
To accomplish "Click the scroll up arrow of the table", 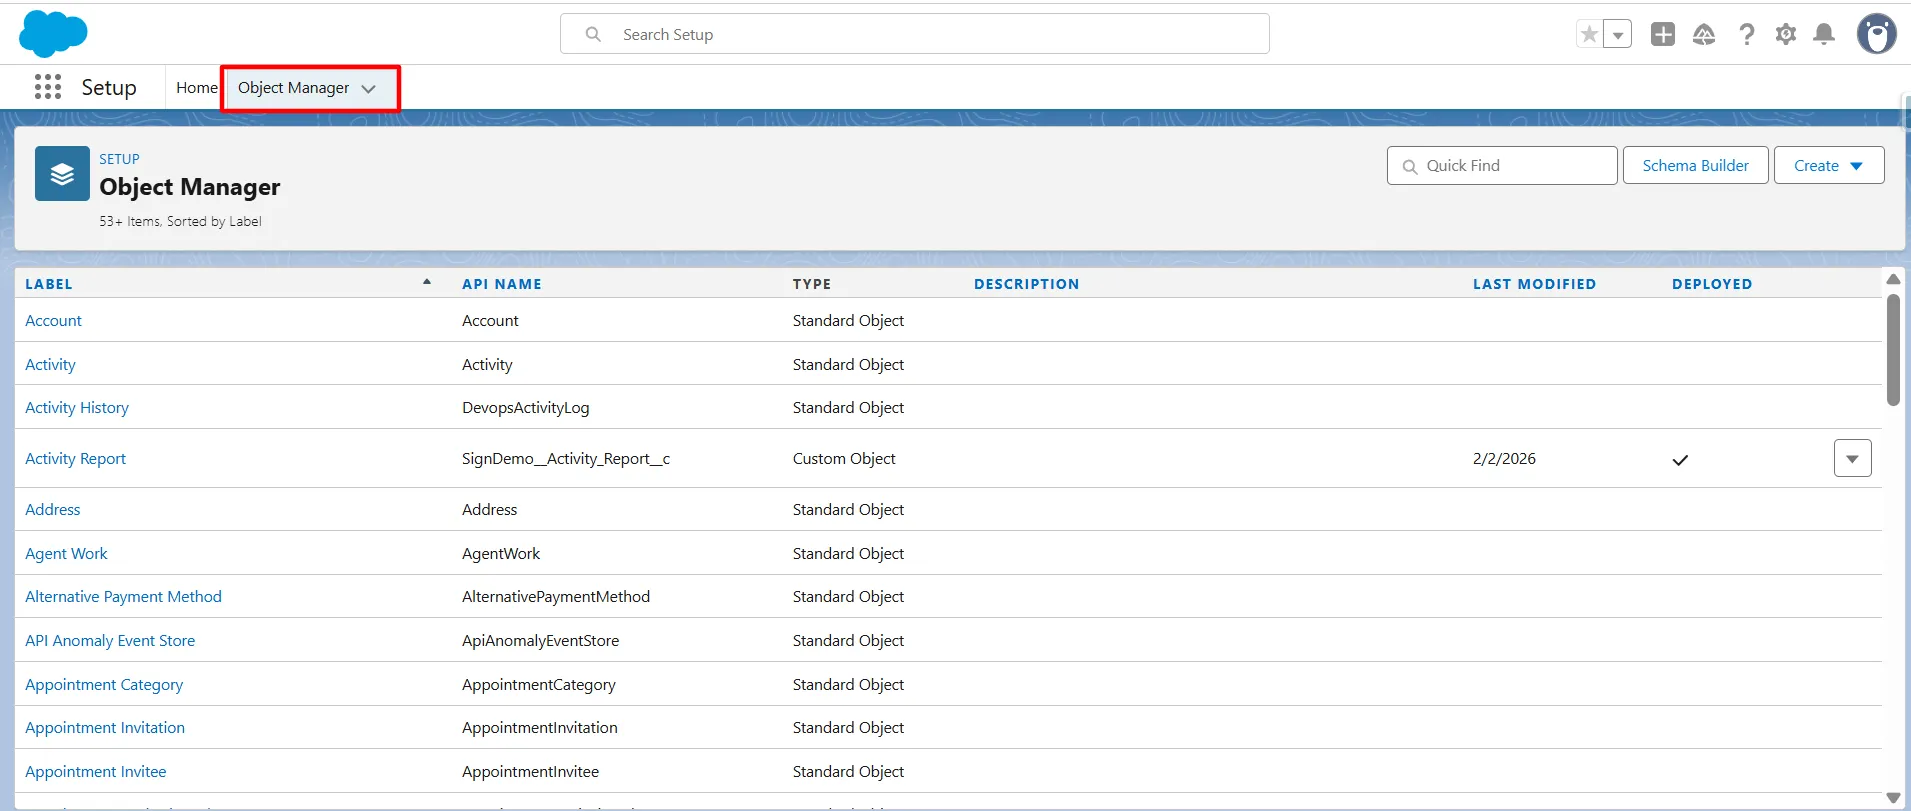I will 1893,279.
